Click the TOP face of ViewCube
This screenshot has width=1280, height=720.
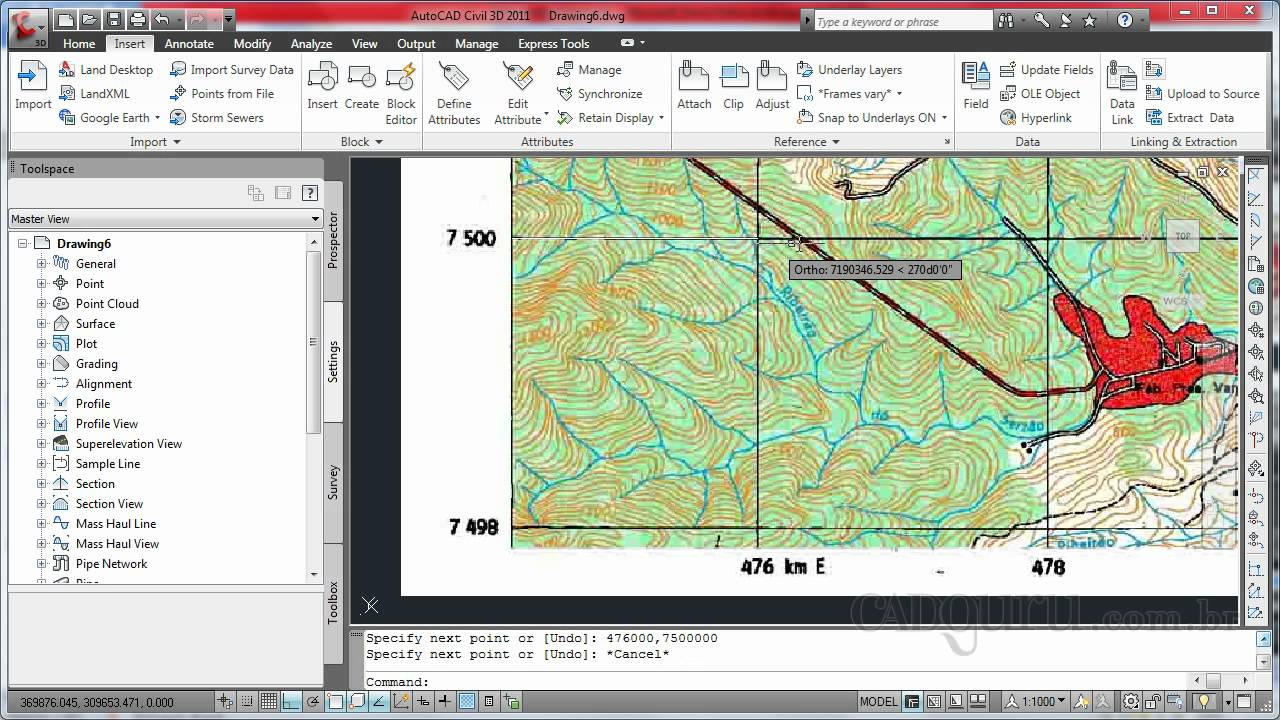1183,236
